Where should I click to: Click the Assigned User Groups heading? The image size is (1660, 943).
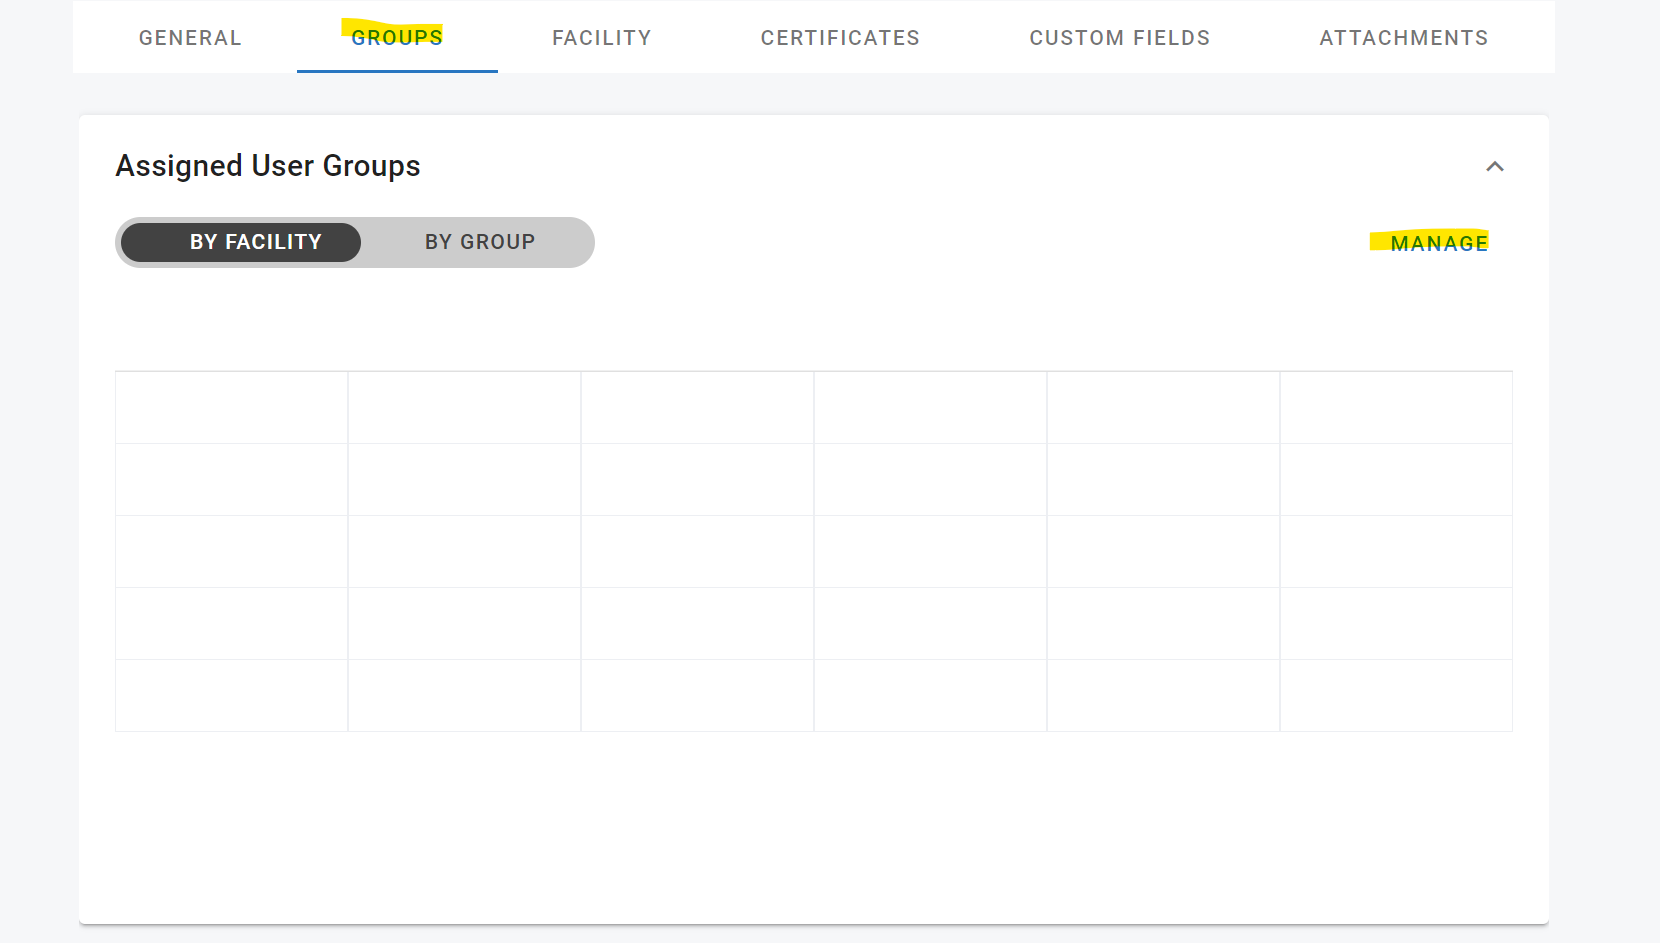268,166
